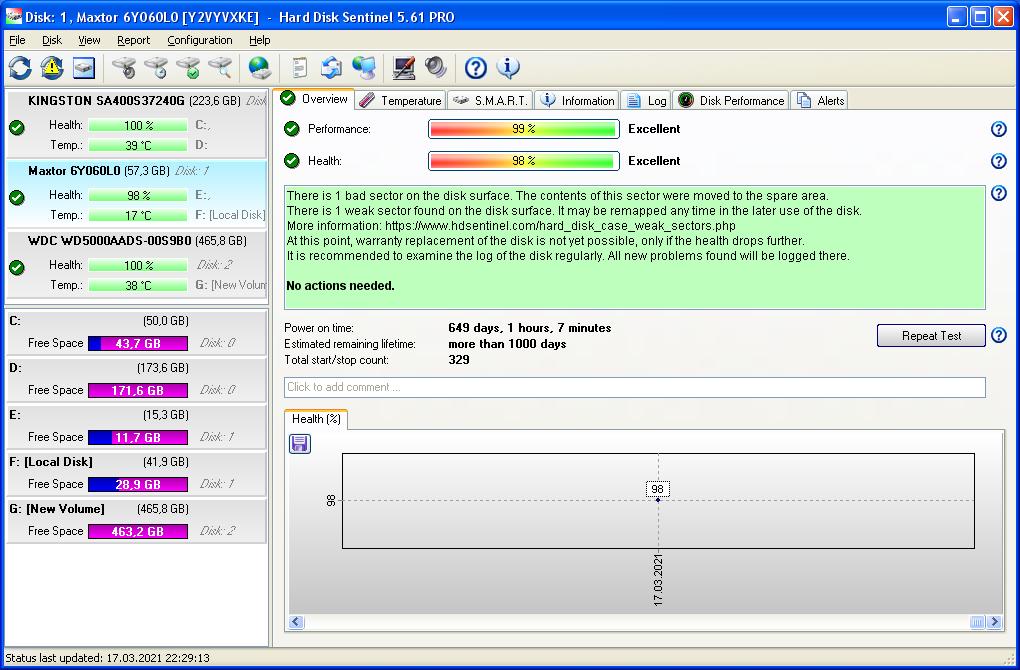This screenshot has width=1020, height=670.
Task: Select the Health (%) chart tab
Action: point(316,419)
